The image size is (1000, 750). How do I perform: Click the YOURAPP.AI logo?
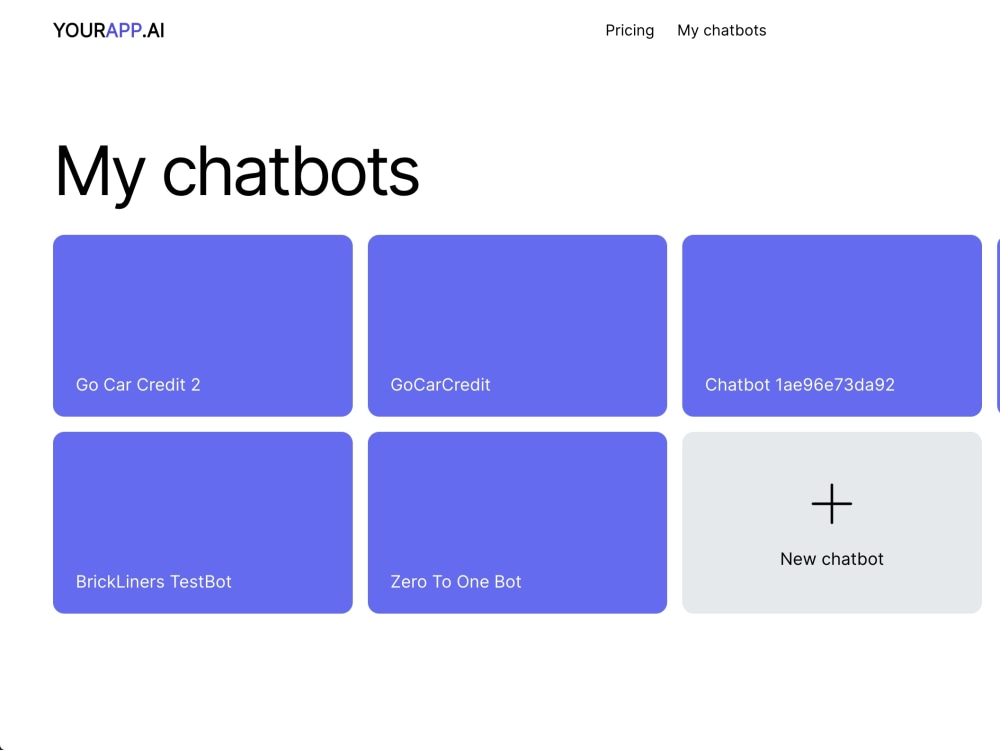(109, 30)
